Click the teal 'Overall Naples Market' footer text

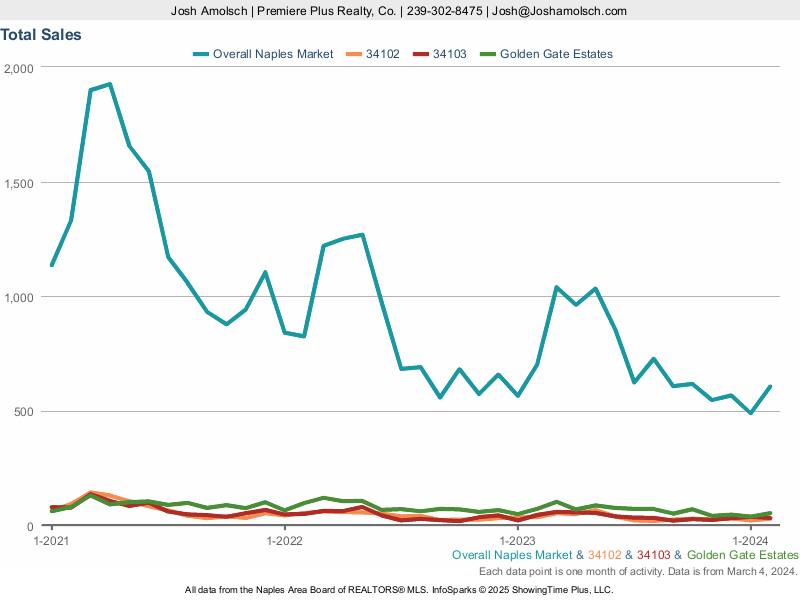[512, 555]
